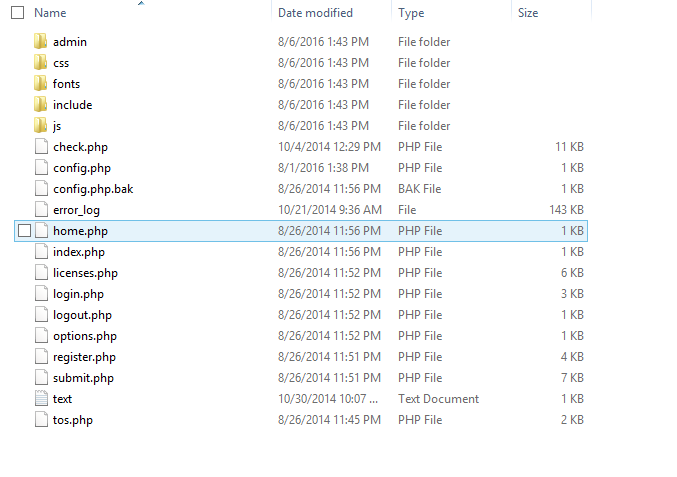Viewport: 677px width, 477px height.
Task: Sort by the Date modified column
Action: pyautogui.click(x=315, y=13)
